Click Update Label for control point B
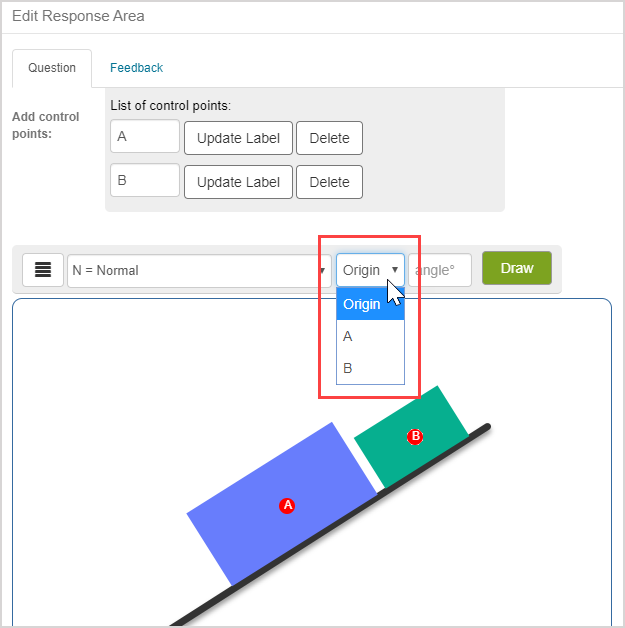Viewport: 625px width, 628px height. (238, 182)
